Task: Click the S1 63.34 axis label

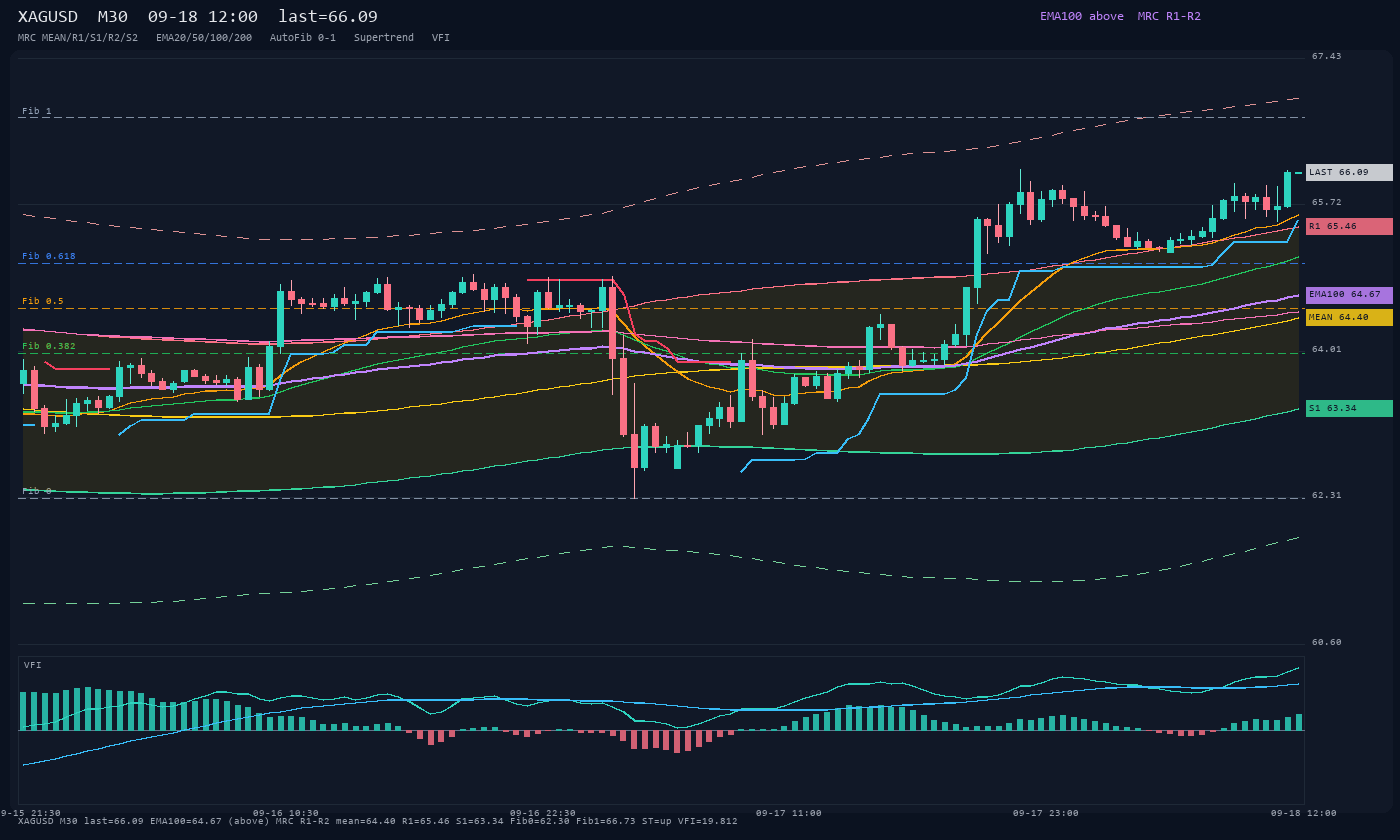Action: pos(1349,408)
